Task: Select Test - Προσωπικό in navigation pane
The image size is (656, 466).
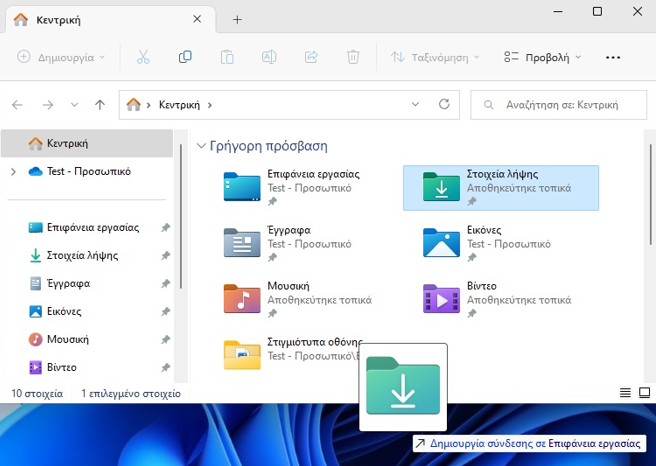Action: coord(89,172)
